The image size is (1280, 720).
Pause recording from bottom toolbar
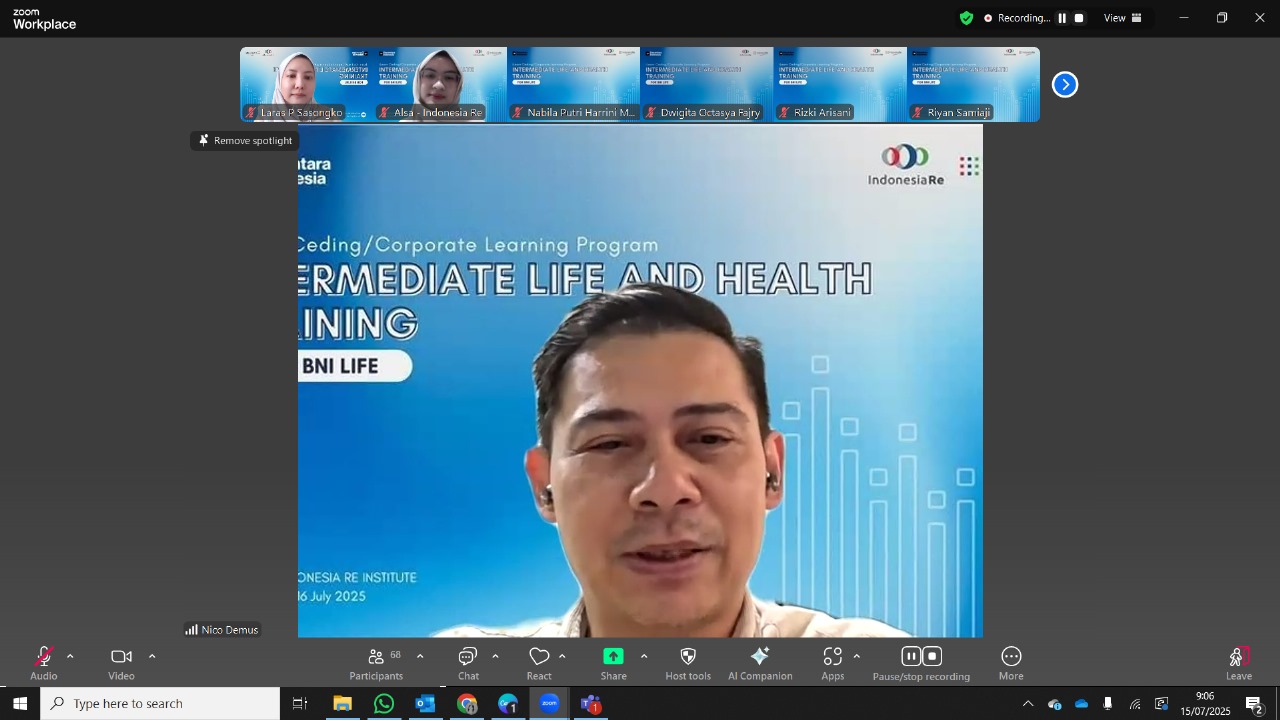(x=911, y=656)
